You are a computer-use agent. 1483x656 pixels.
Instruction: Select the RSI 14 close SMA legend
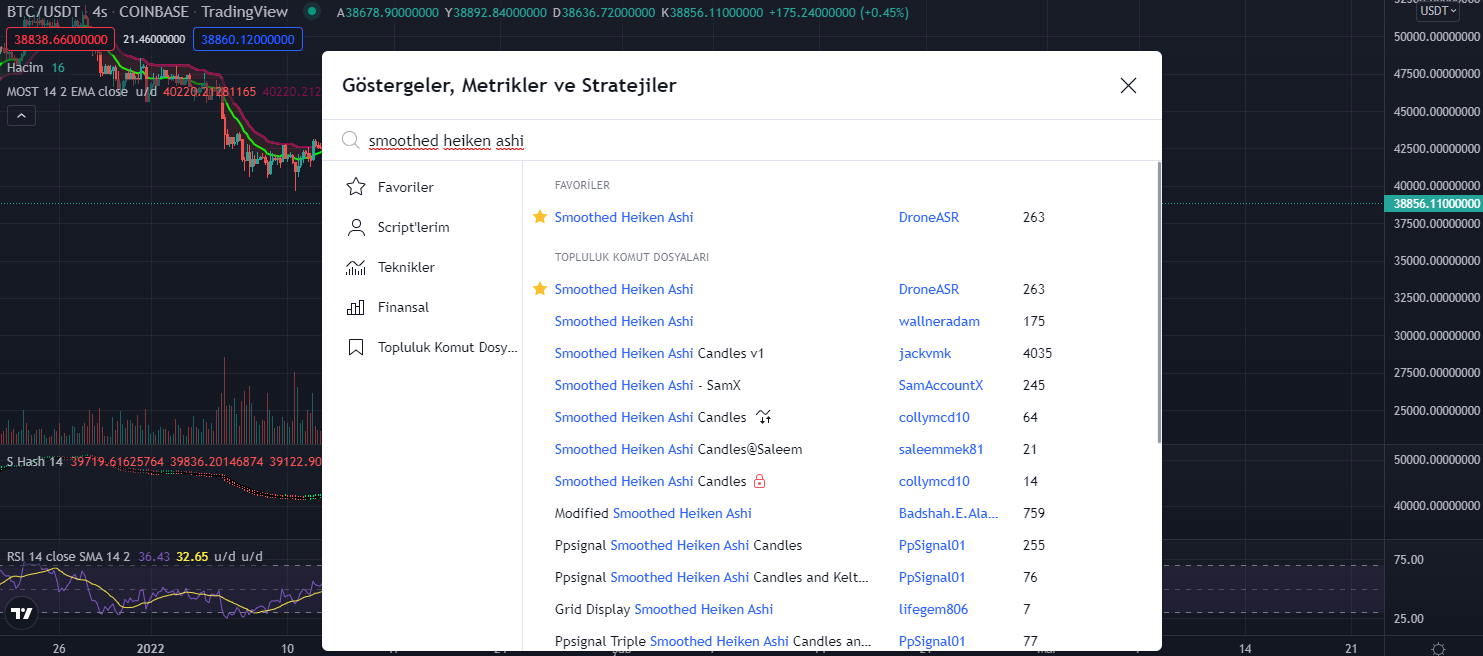(x=69, y=556)
